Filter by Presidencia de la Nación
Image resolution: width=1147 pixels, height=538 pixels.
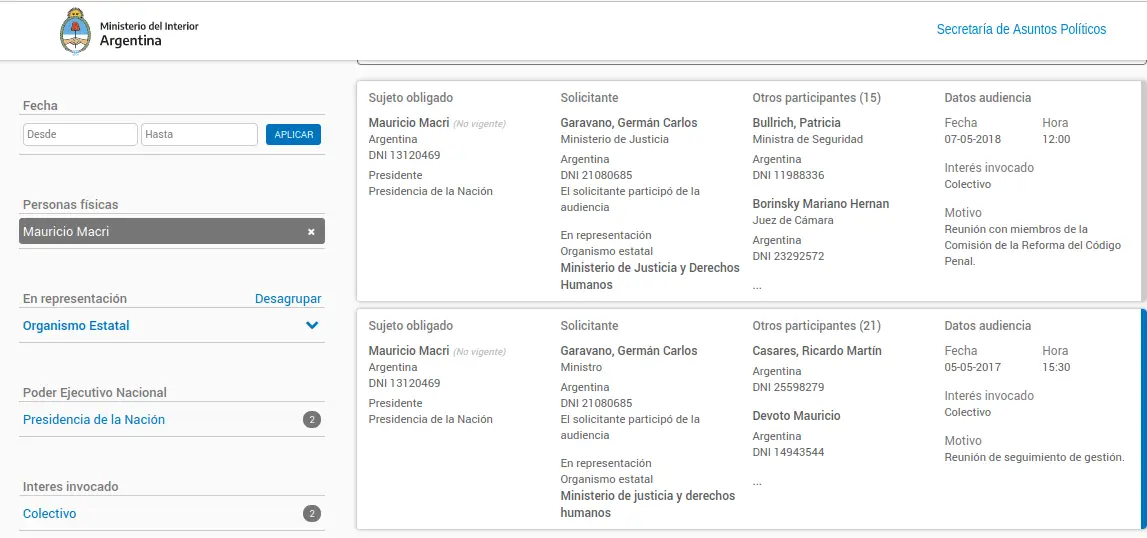tap(94, 419)
